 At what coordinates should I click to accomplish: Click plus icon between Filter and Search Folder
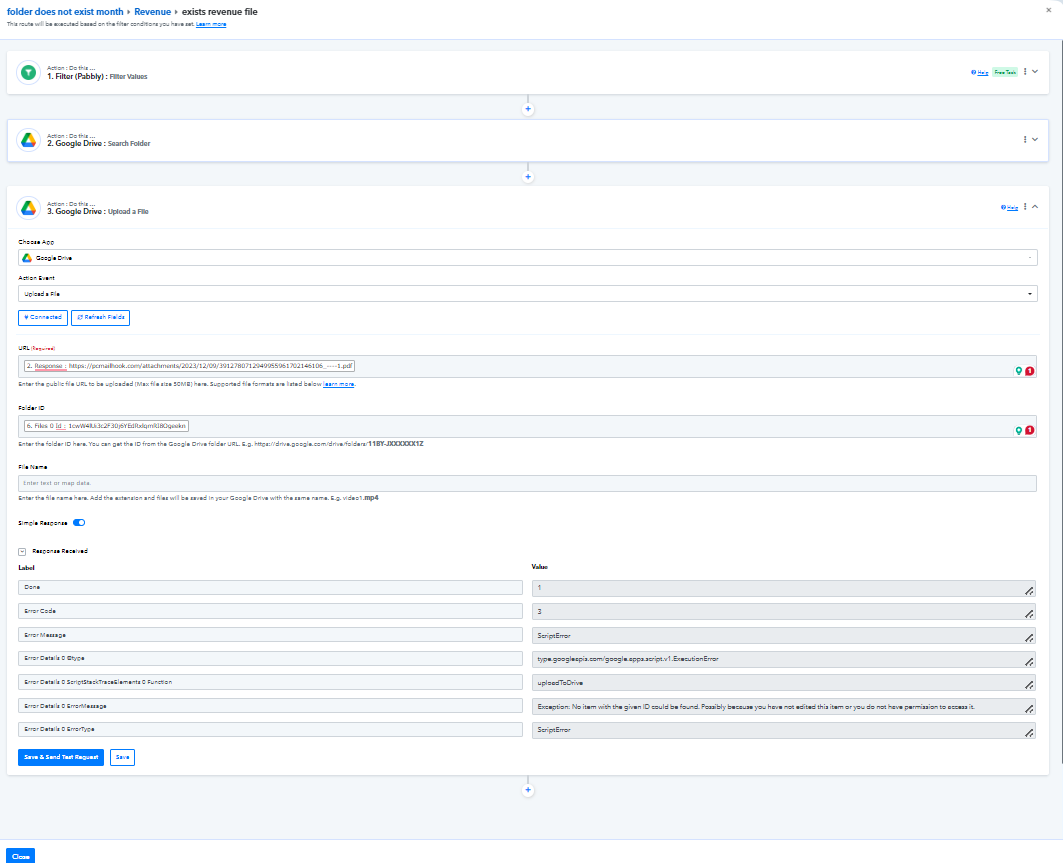[528, 108]
